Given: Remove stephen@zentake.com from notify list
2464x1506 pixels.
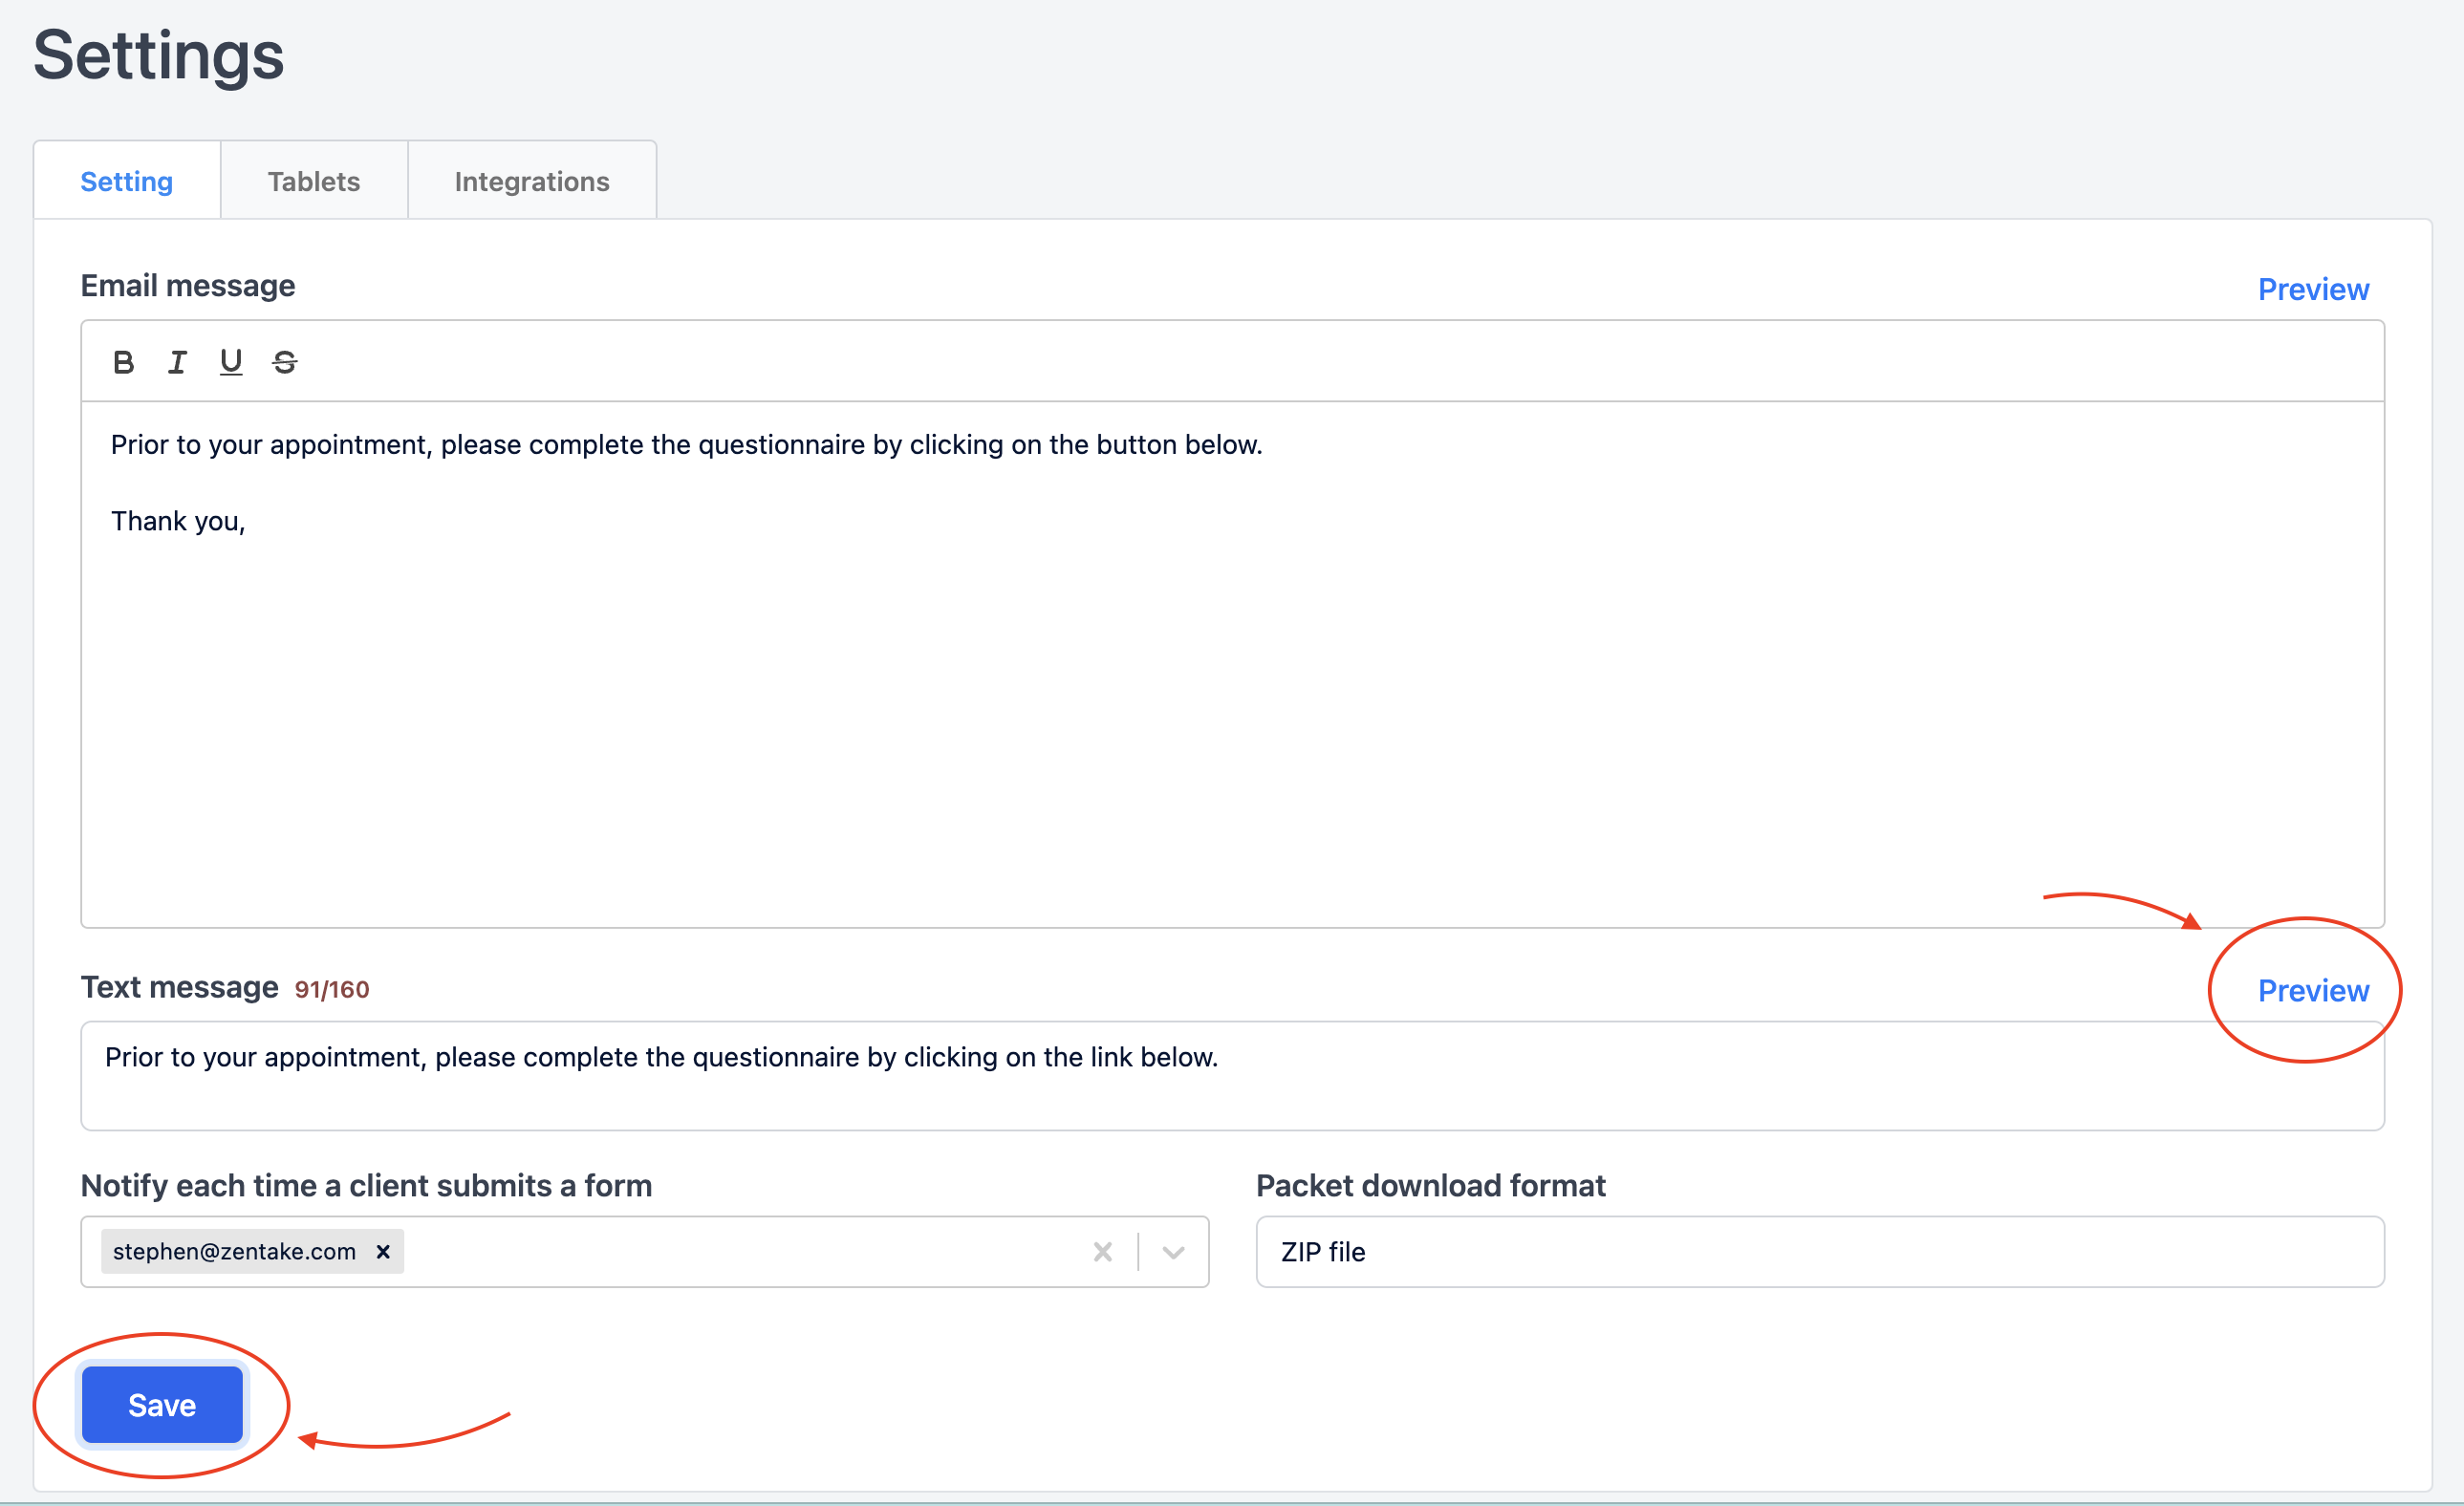Looking at the screenshot, I should coord(383,1251).
